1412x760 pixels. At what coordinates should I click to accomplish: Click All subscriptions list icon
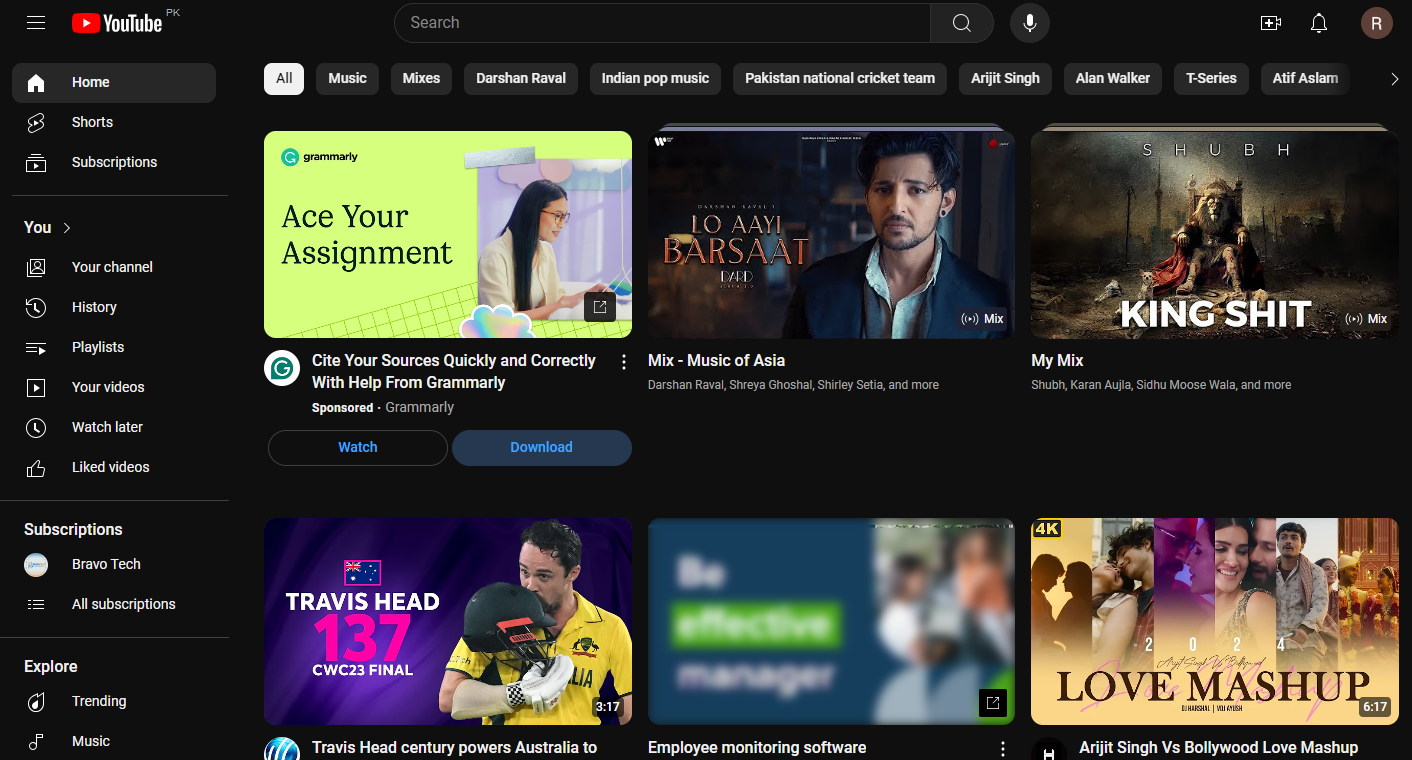[36, 604]
